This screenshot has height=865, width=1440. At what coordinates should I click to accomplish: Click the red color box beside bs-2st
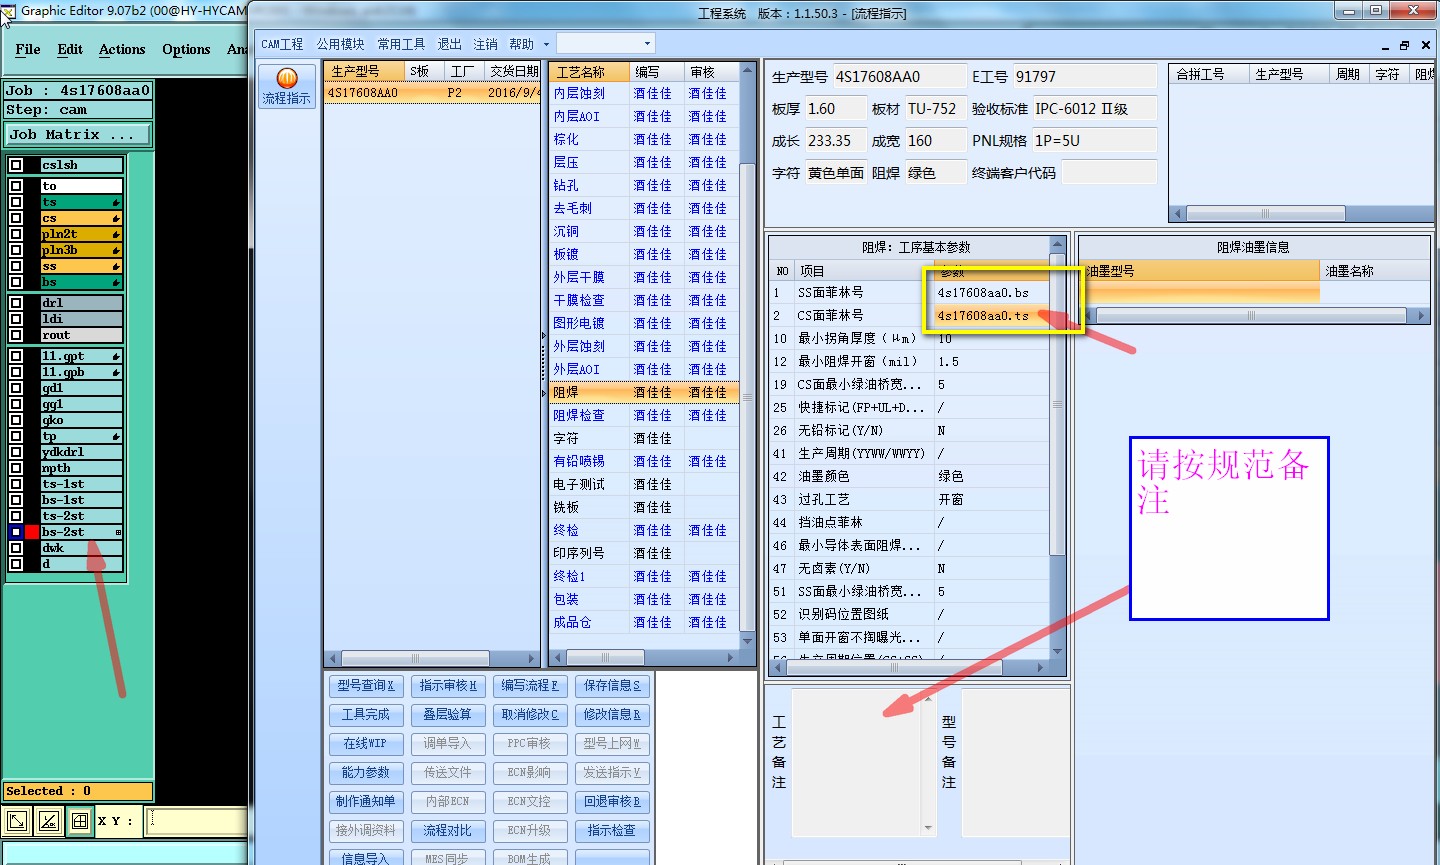(32, 532)
